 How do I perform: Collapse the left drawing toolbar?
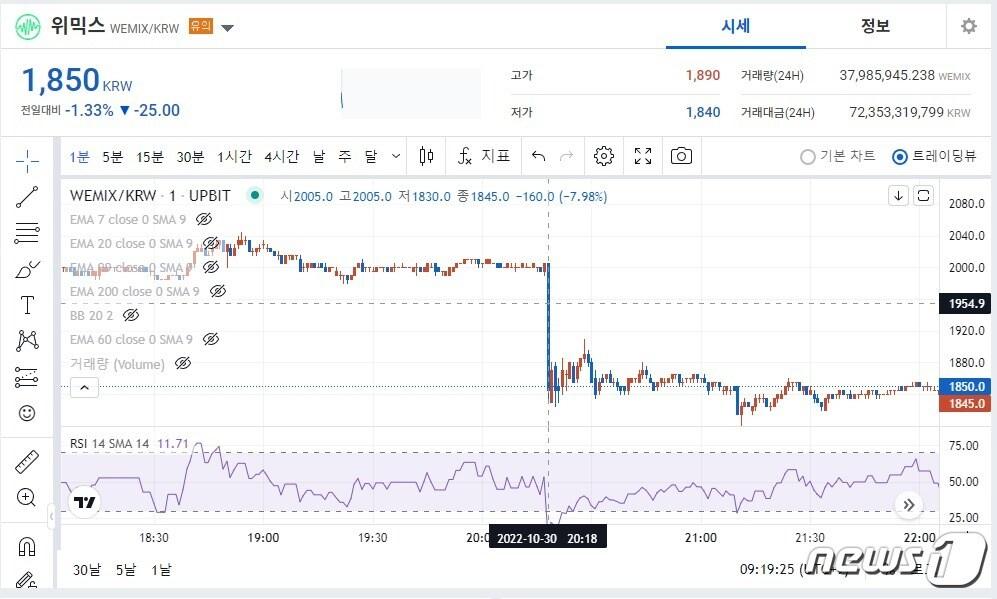(52, 516)
